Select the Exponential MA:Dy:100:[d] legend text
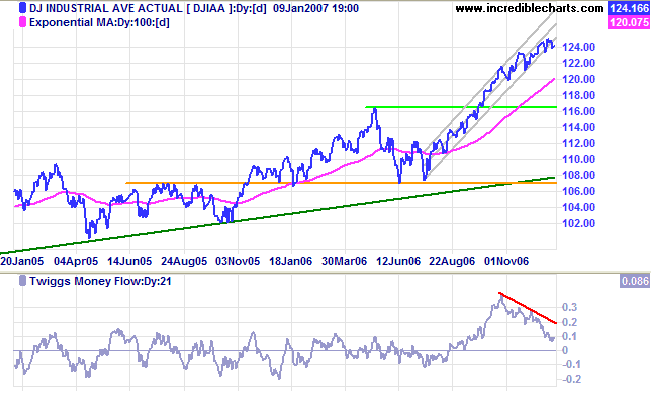Image resolution: width=651 pixels, height=395 pixels. 99,22
